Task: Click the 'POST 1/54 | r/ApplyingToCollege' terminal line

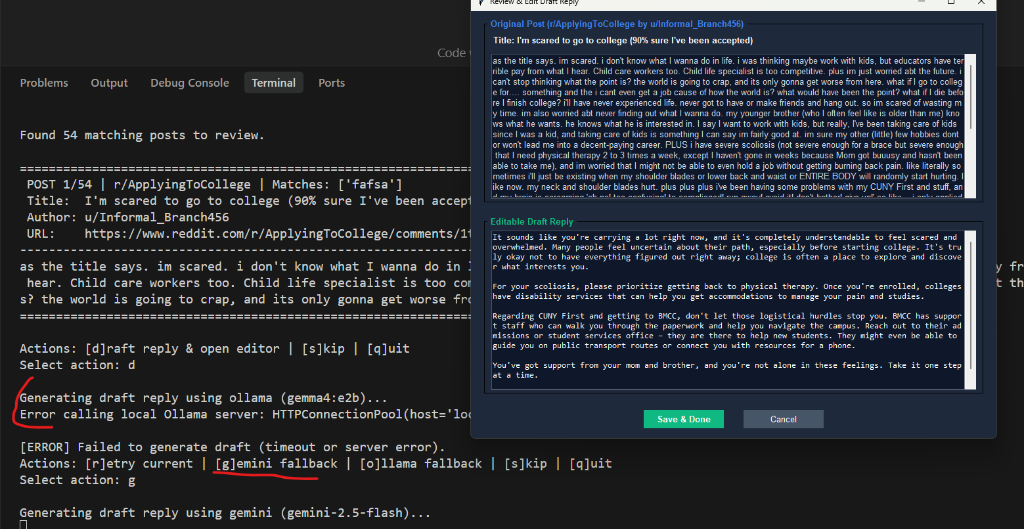Action: click(214, 185)
